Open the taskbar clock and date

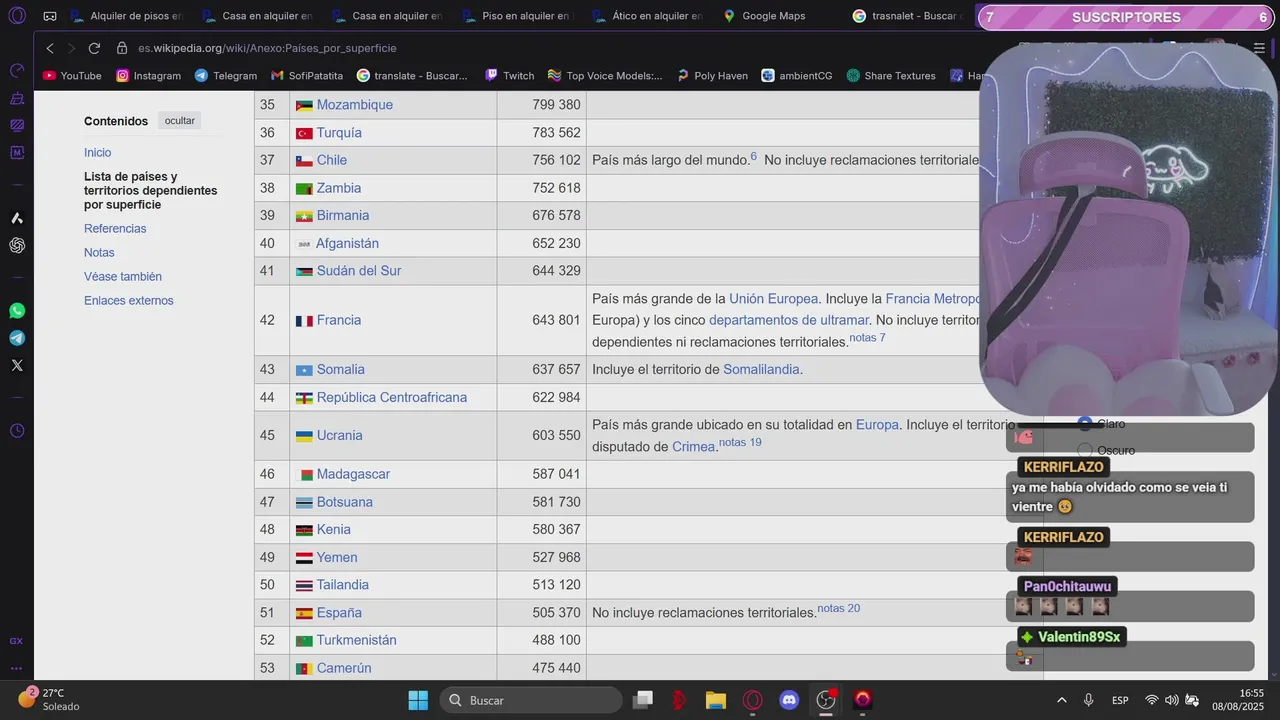click(x=1238, y=700)
